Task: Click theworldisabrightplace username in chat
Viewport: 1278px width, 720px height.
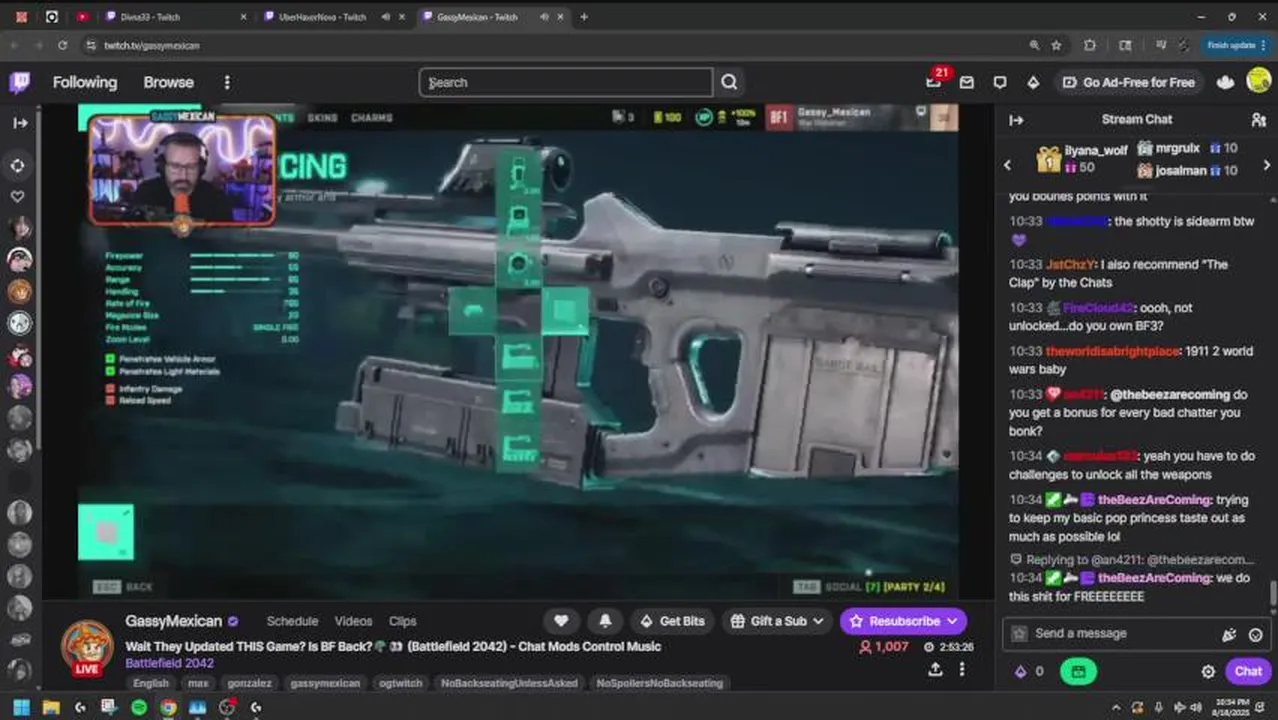Action: (1113, 351)
